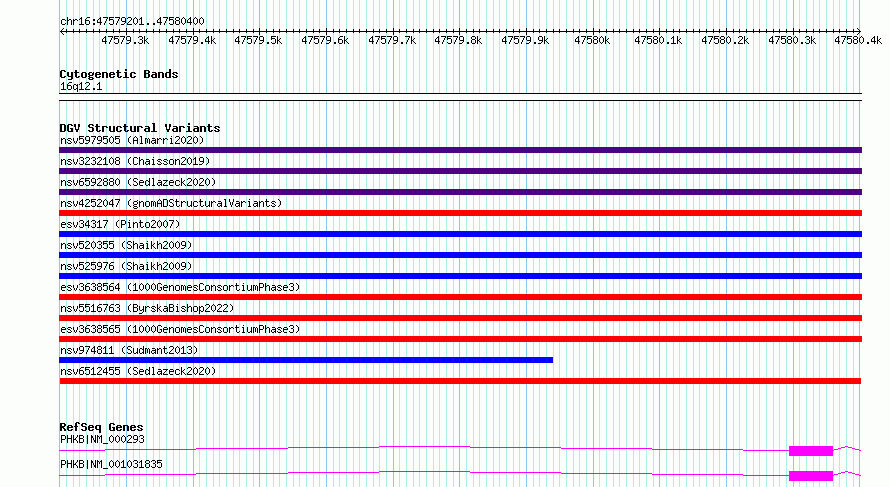Click the PHKB|NM_001031835 gene label
This screenshot has height=487, width=890.
click(x=111, y=464)
